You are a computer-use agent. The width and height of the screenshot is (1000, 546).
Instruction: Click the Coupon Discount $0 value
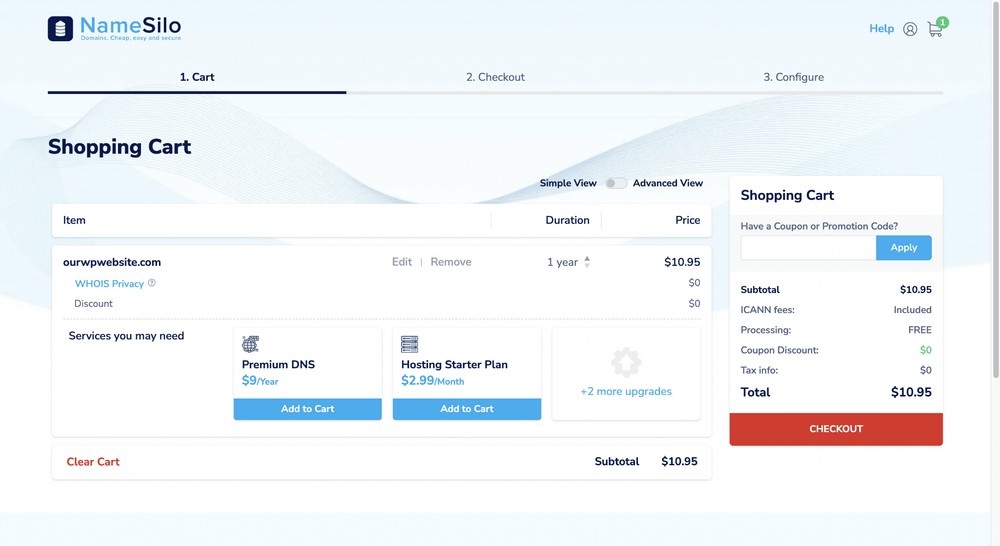click(x=925, y=350)
